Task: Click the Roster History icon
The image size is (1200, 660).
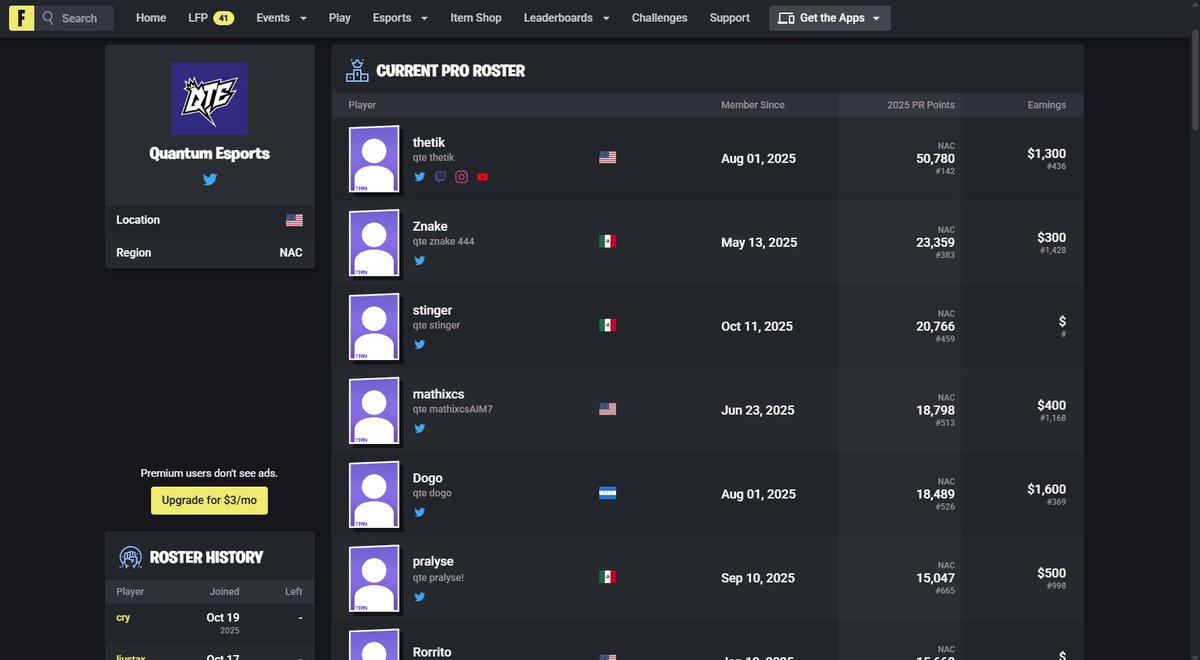Action: click(x=130, y=557)
